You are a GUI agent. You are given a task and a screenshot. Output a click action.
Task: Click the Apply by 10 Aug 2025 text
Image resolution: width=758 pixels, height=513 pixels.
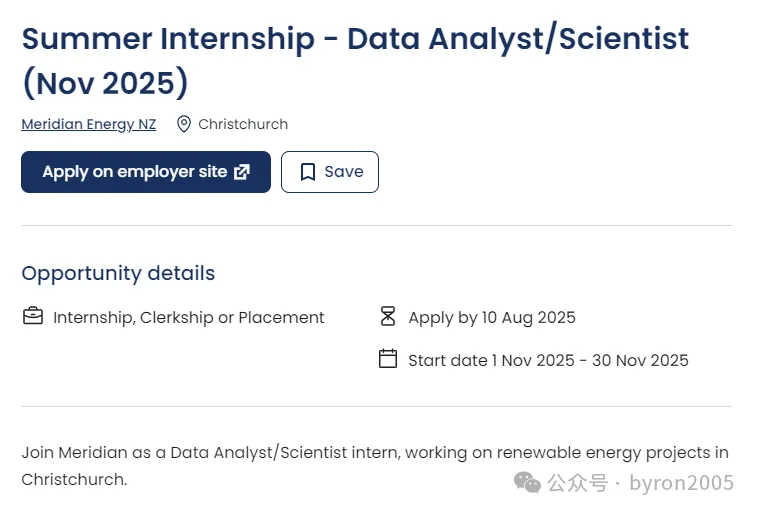(492, 318)
